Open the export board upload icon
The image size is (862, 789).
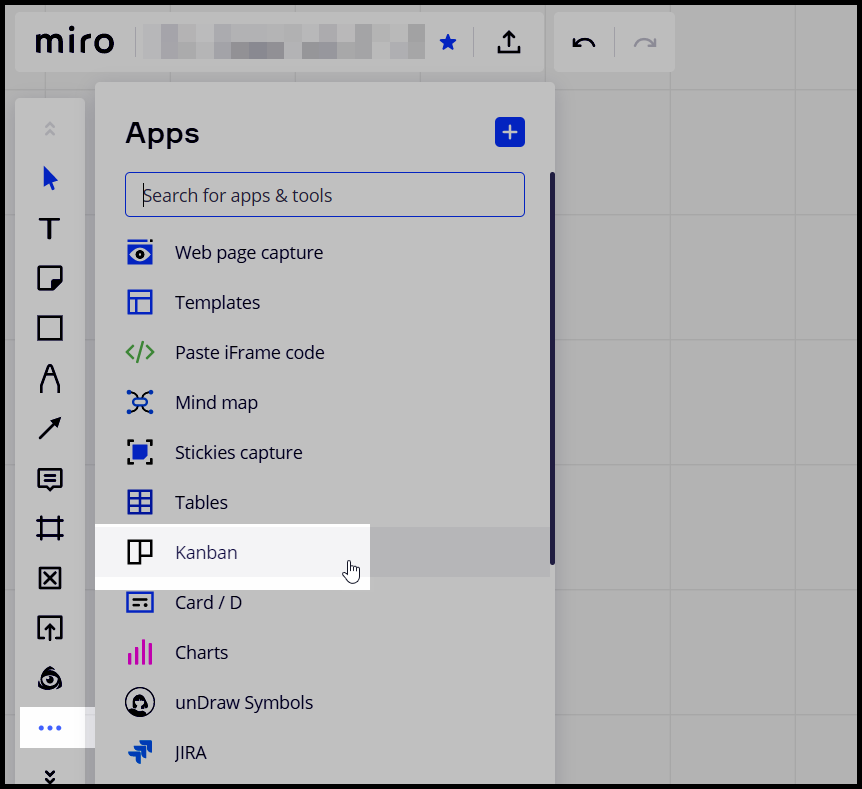click(x=509, y=42)
